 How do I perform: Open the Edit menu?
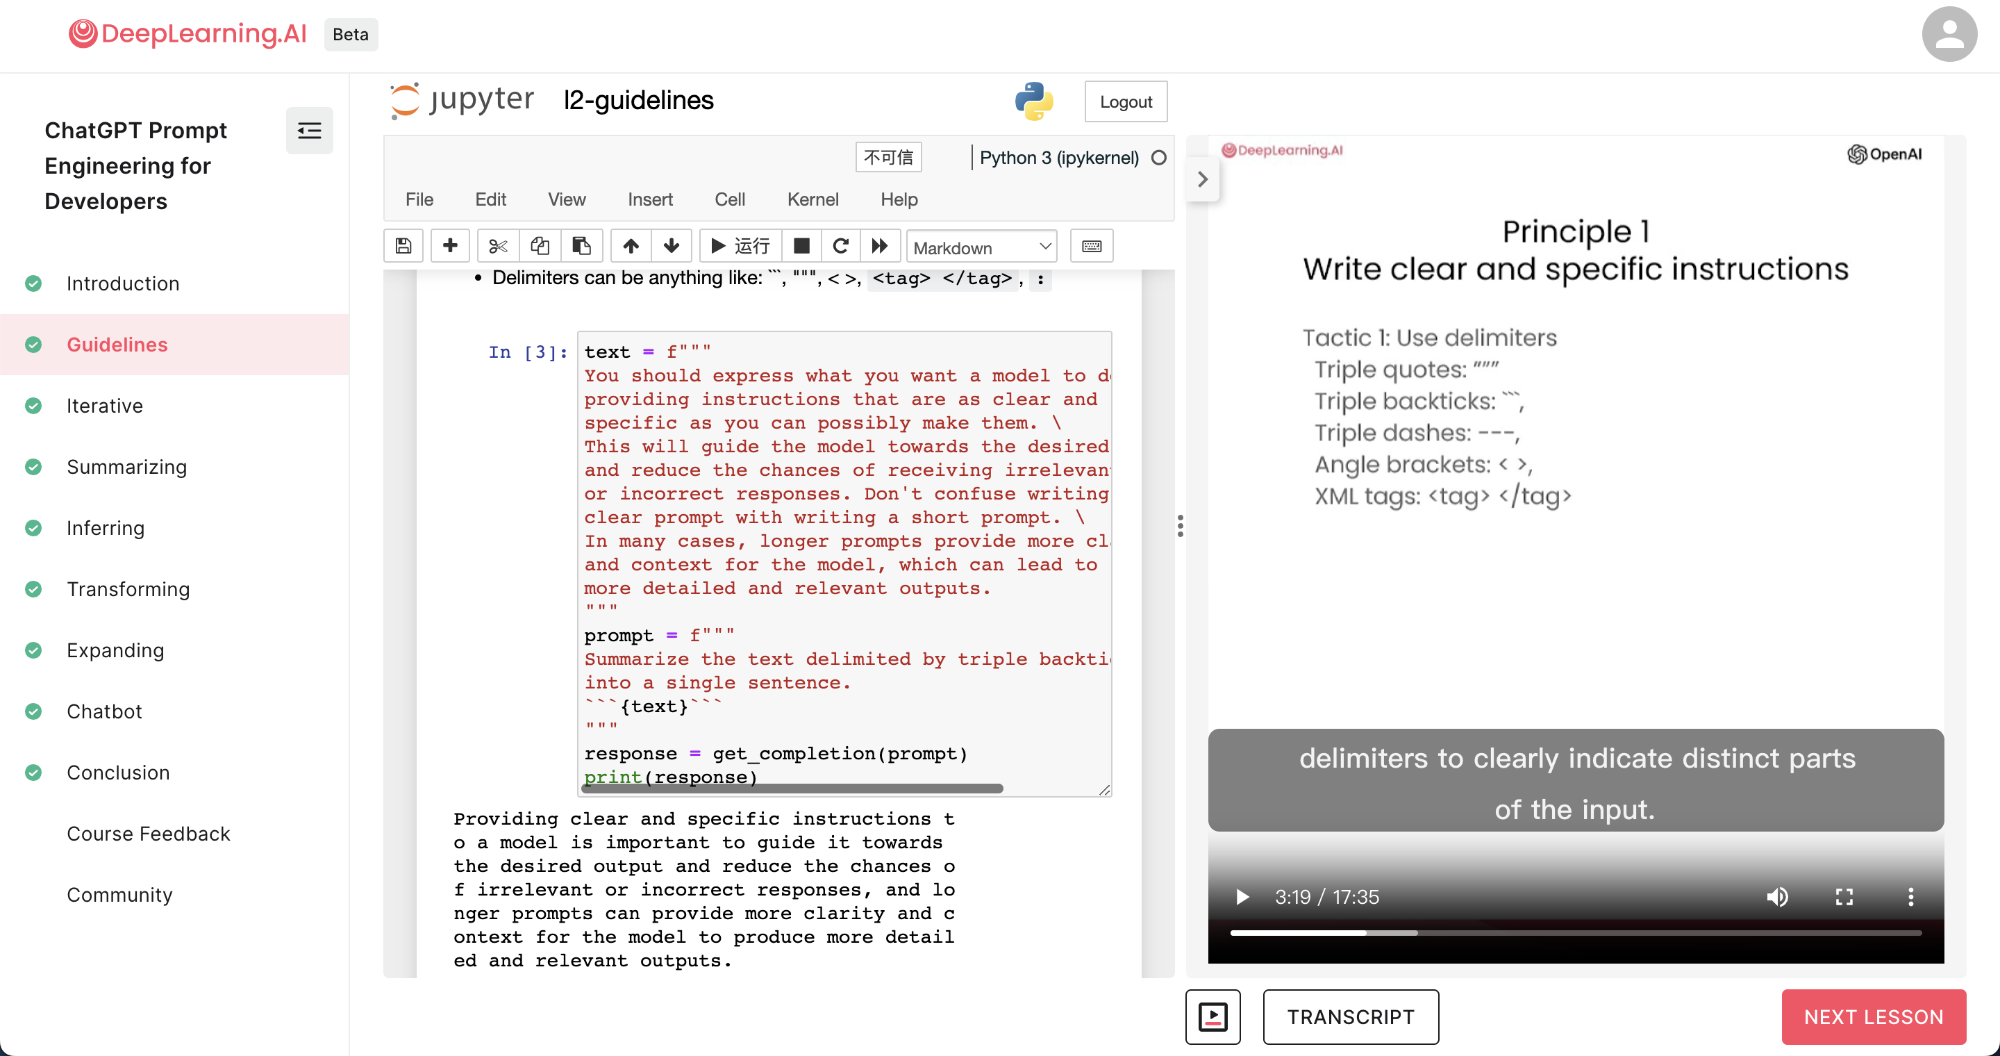(490, 199)
